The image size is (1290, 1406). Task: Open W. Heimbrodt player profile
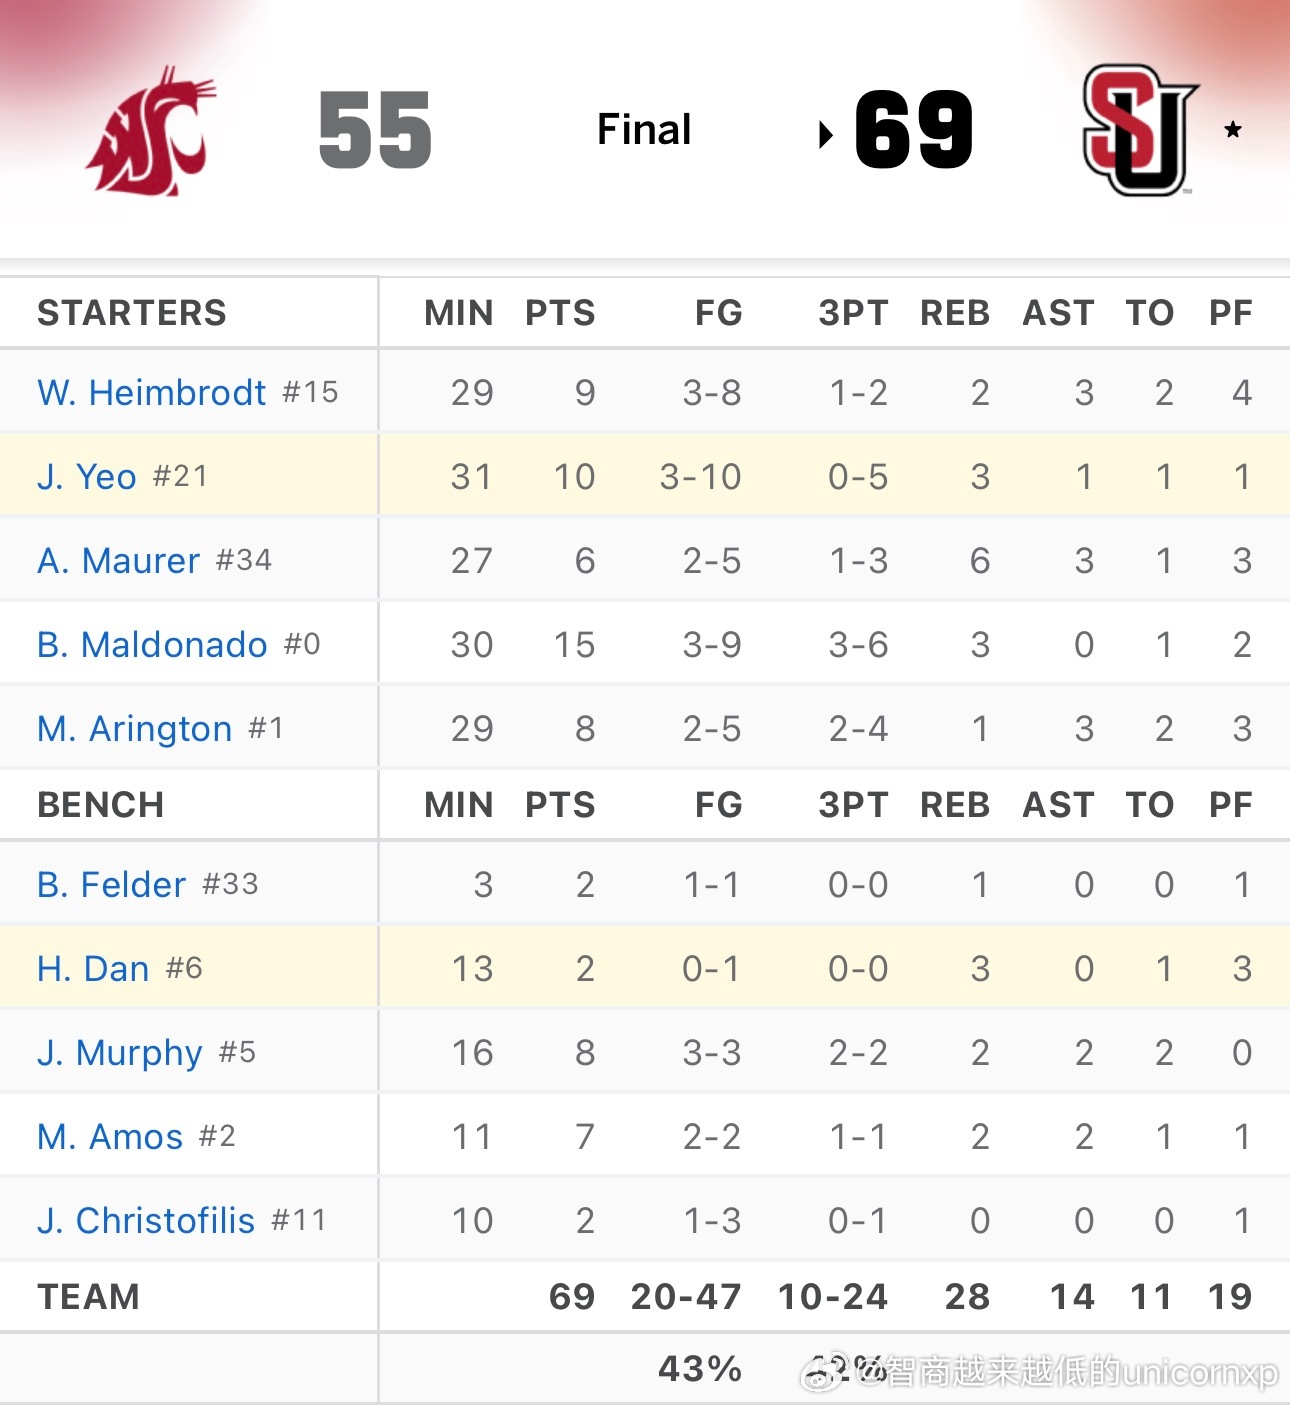pyautogui.click(x=151, y=392)
